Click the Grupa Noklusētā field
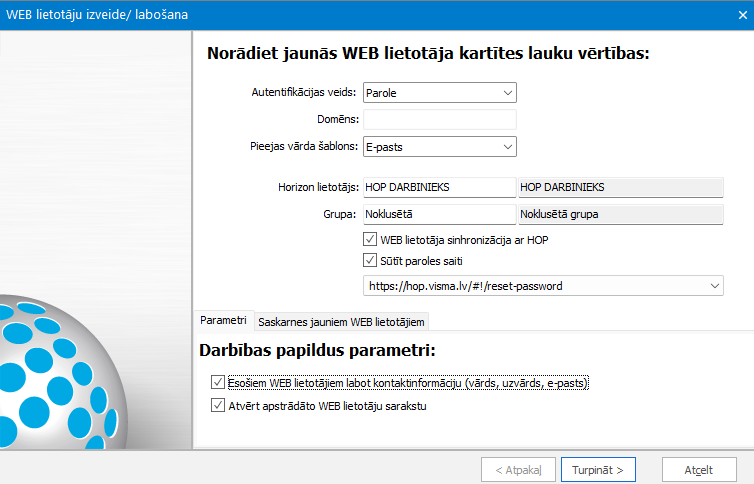Viewport: 754px width, 484px height. 440,214
